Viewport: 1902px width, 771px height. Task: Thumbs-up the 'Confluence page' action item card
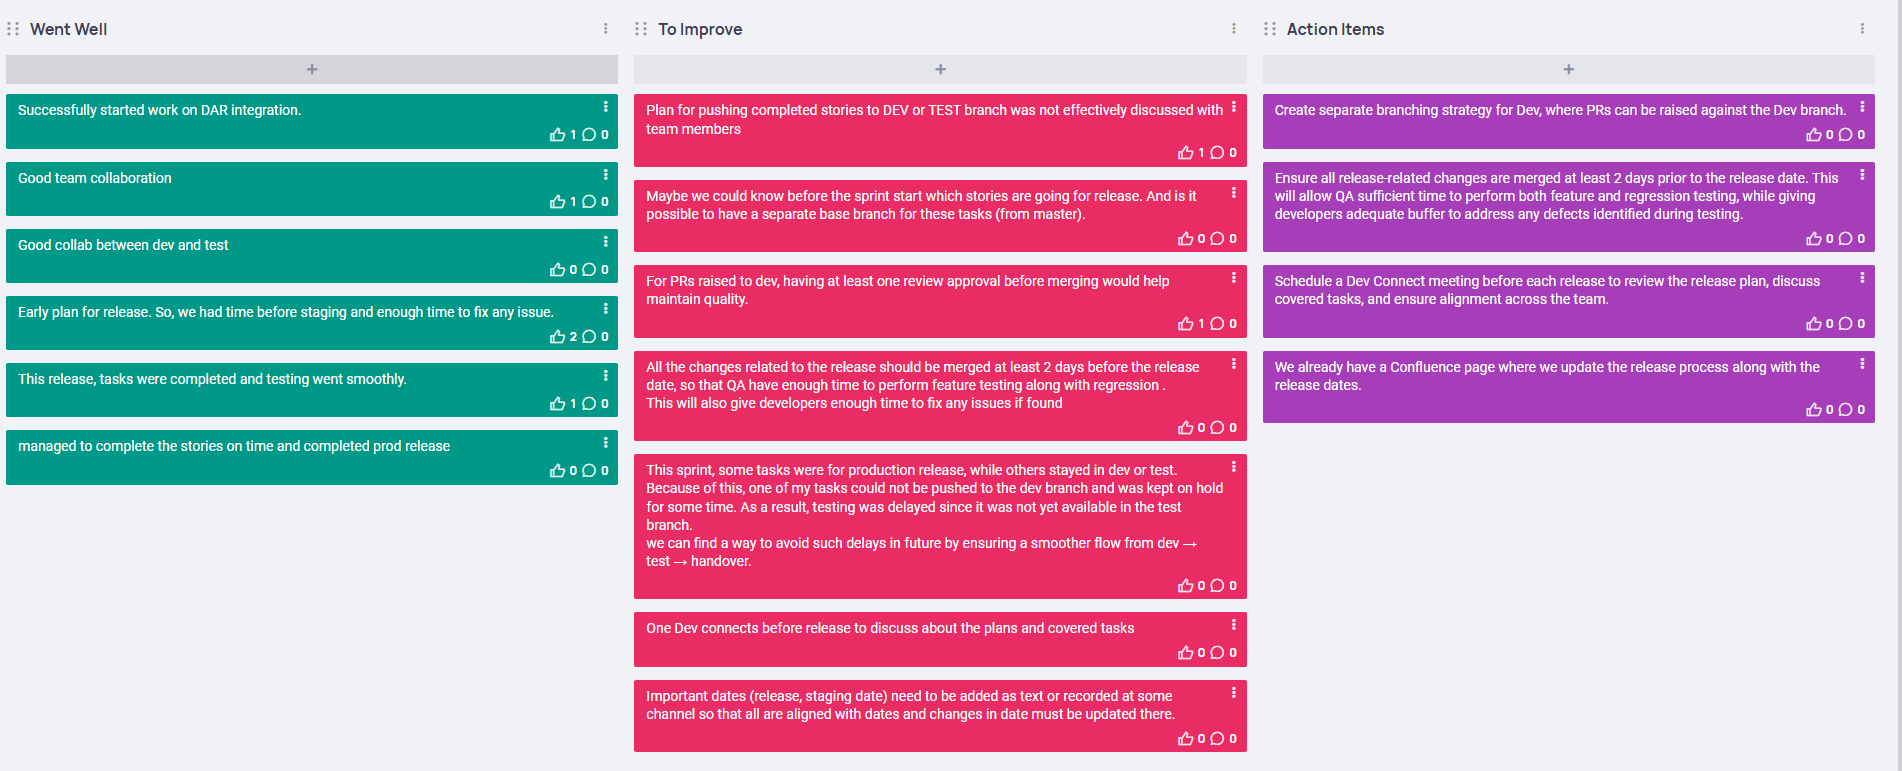tap(1813, 410)
